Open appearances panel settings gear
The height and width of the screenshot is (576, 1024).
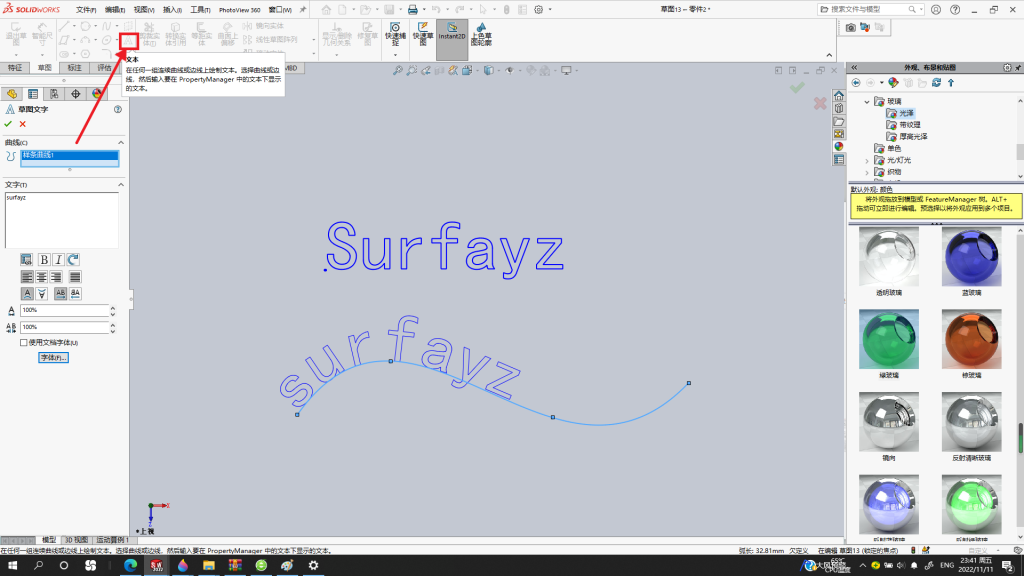coord(1007,67)
